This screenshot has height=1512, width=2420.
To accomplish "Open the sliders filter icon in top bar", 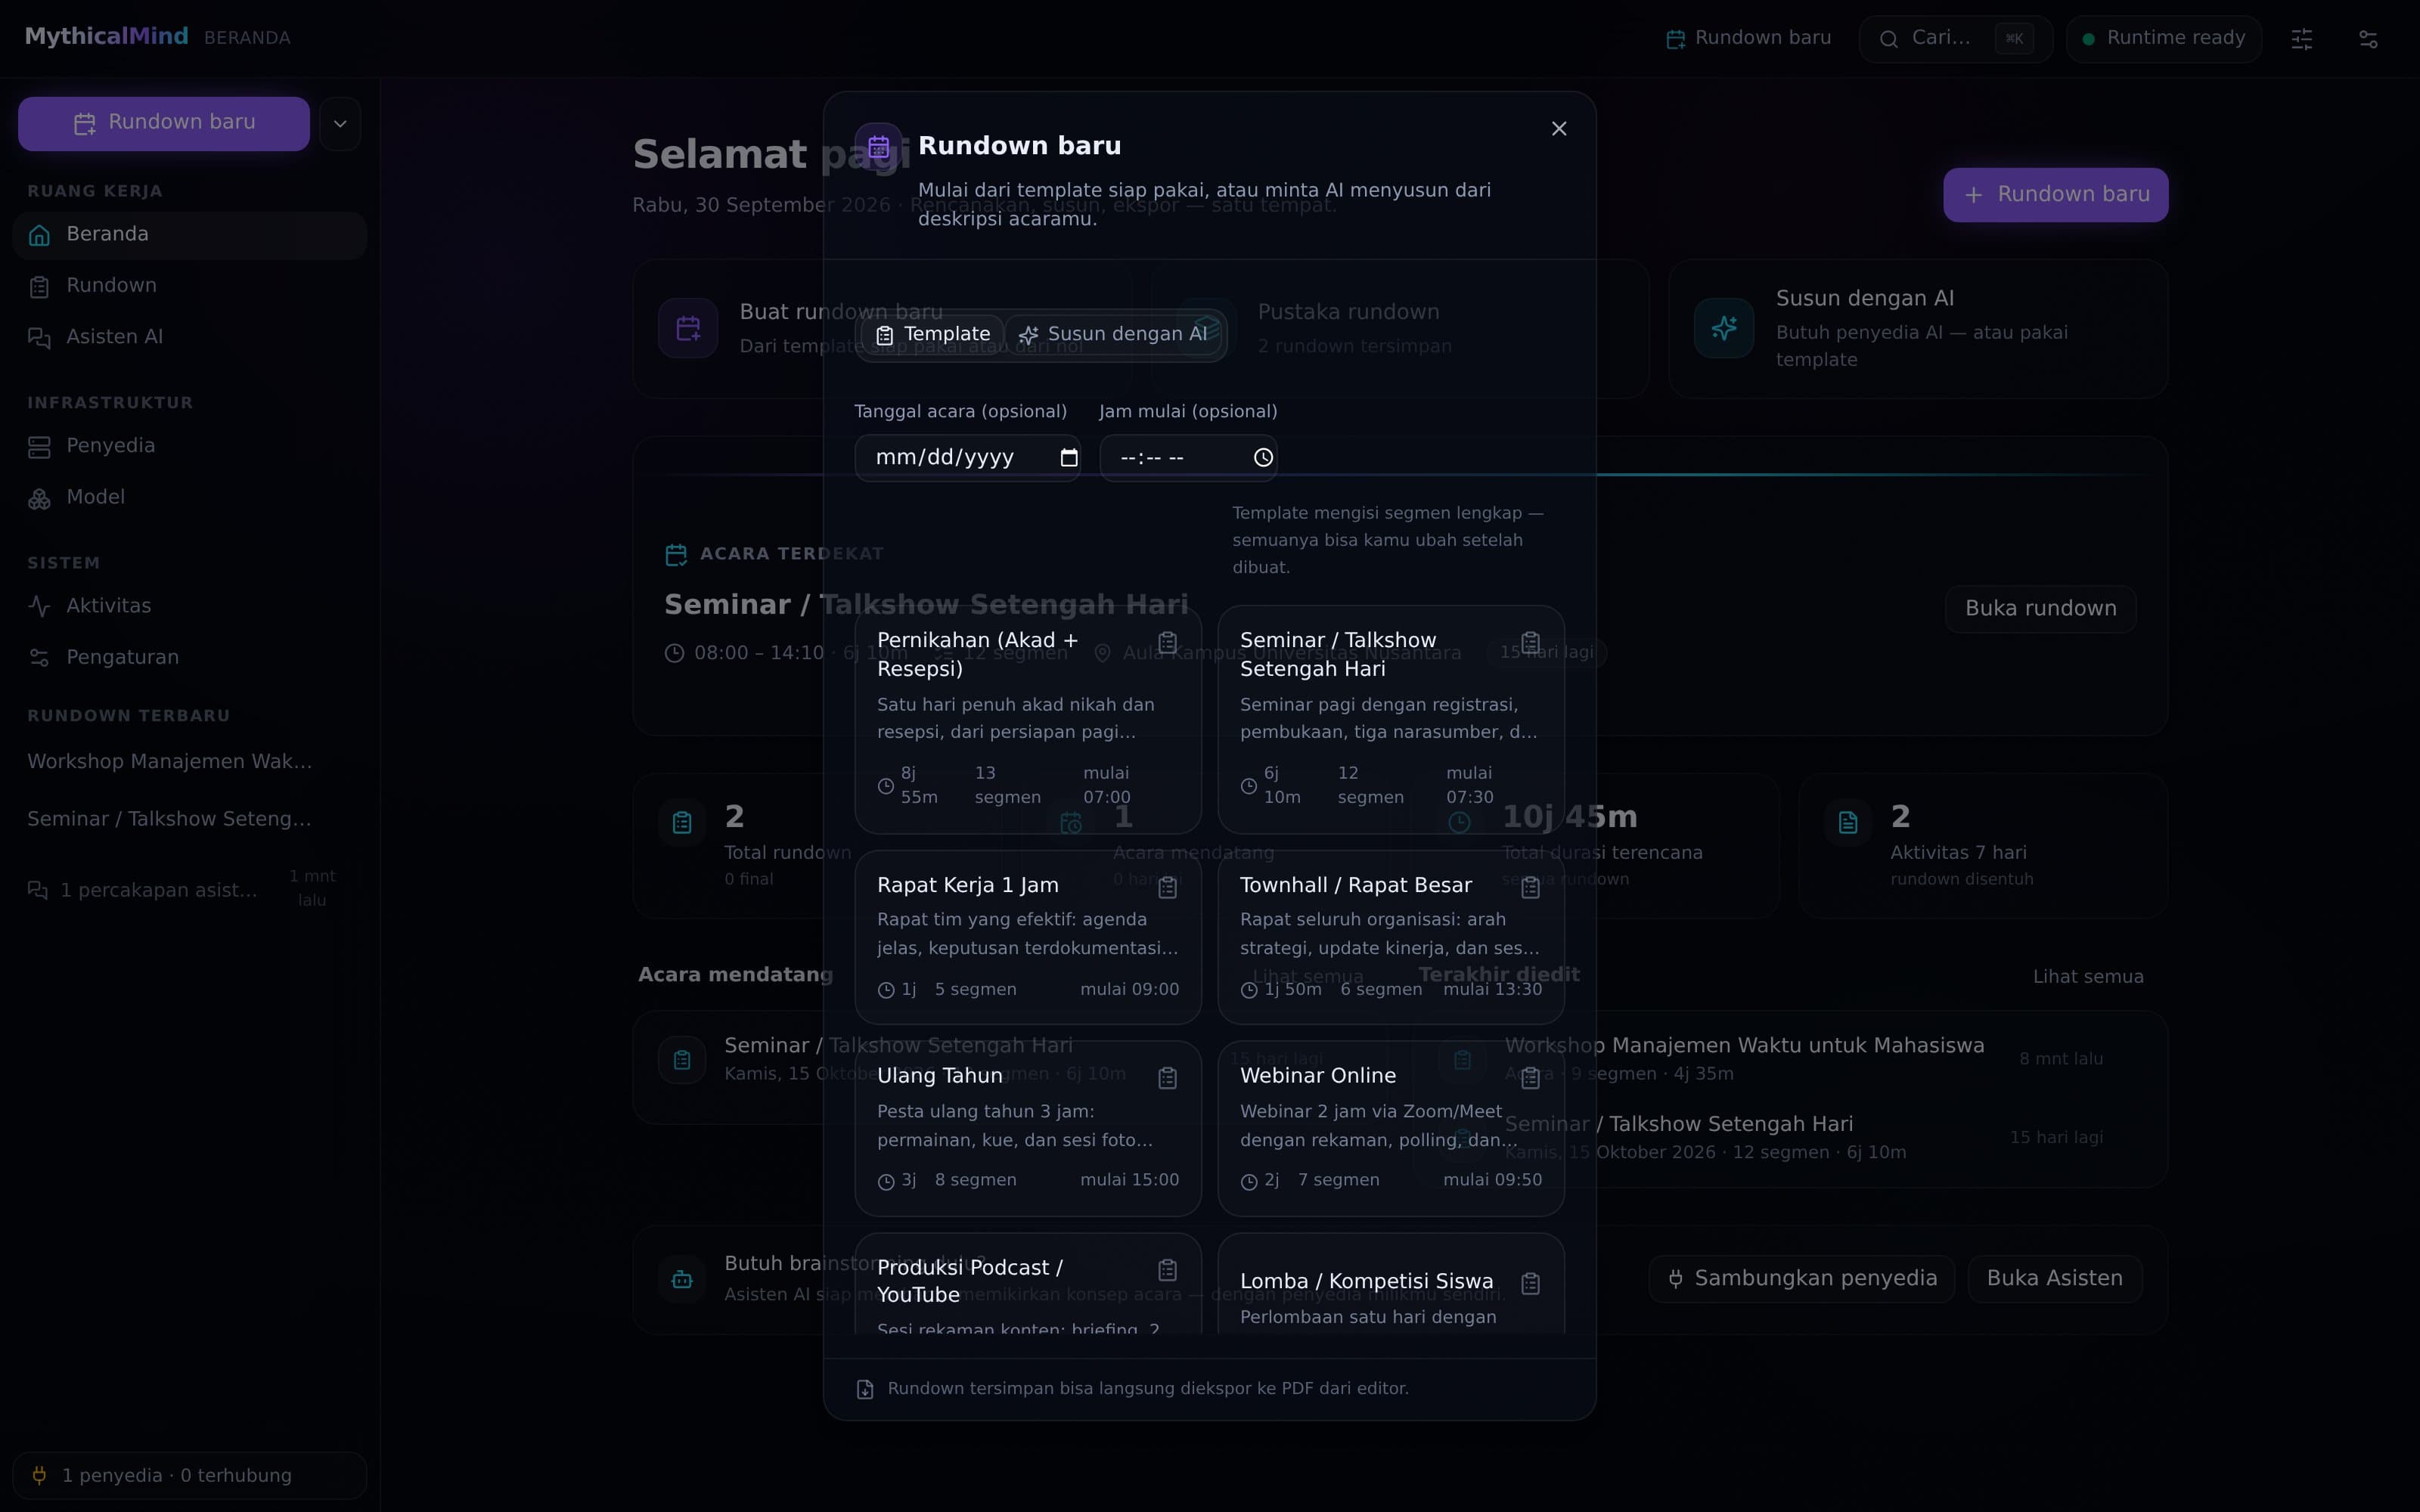I will [2301, 39].
